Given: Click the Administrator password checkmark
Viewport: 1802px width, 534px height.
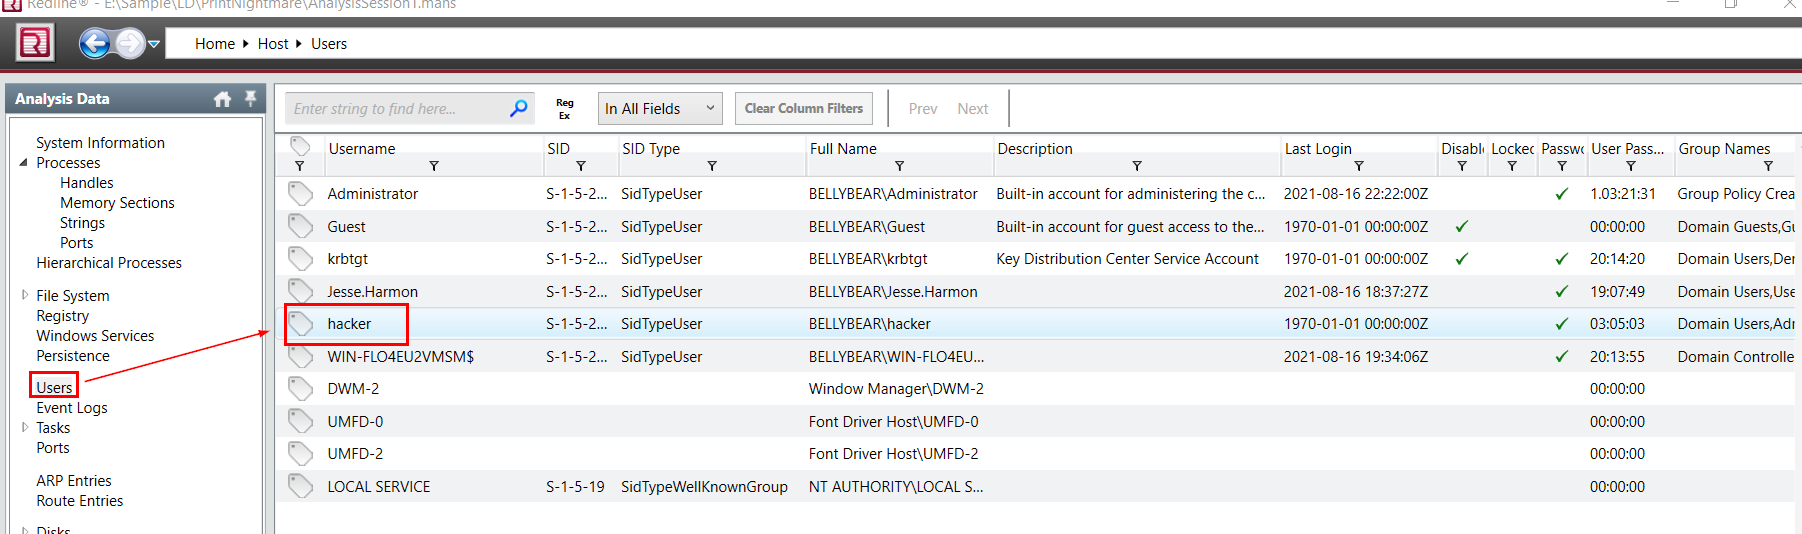Looking at the screenshot, I should tap(1561, 194).
